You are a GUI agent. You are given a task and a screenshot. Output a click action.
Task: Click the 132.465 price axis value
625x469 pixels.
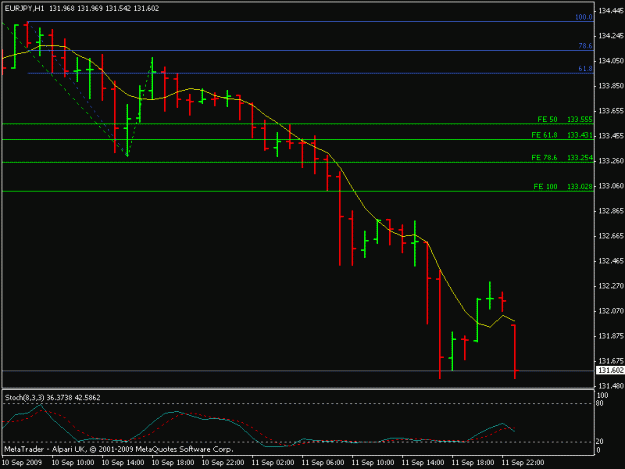[x=611, y=261]
